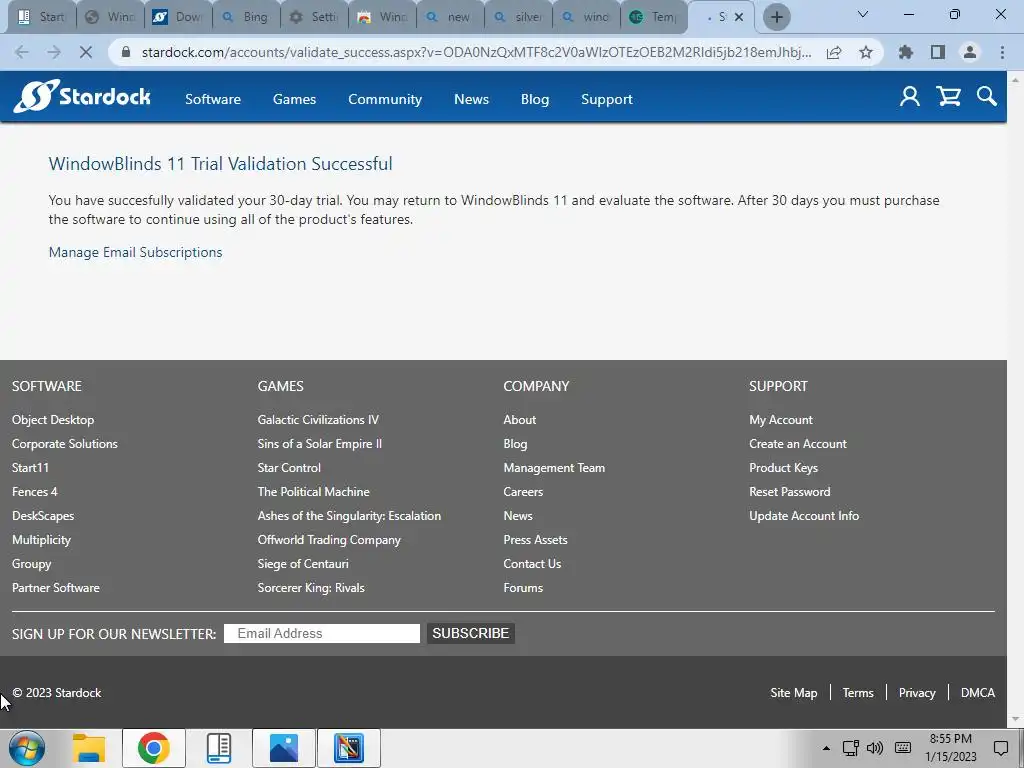The width and height of the screenshot is (1024, 768).
Task: View site info padlock icon
Action: 126,52
